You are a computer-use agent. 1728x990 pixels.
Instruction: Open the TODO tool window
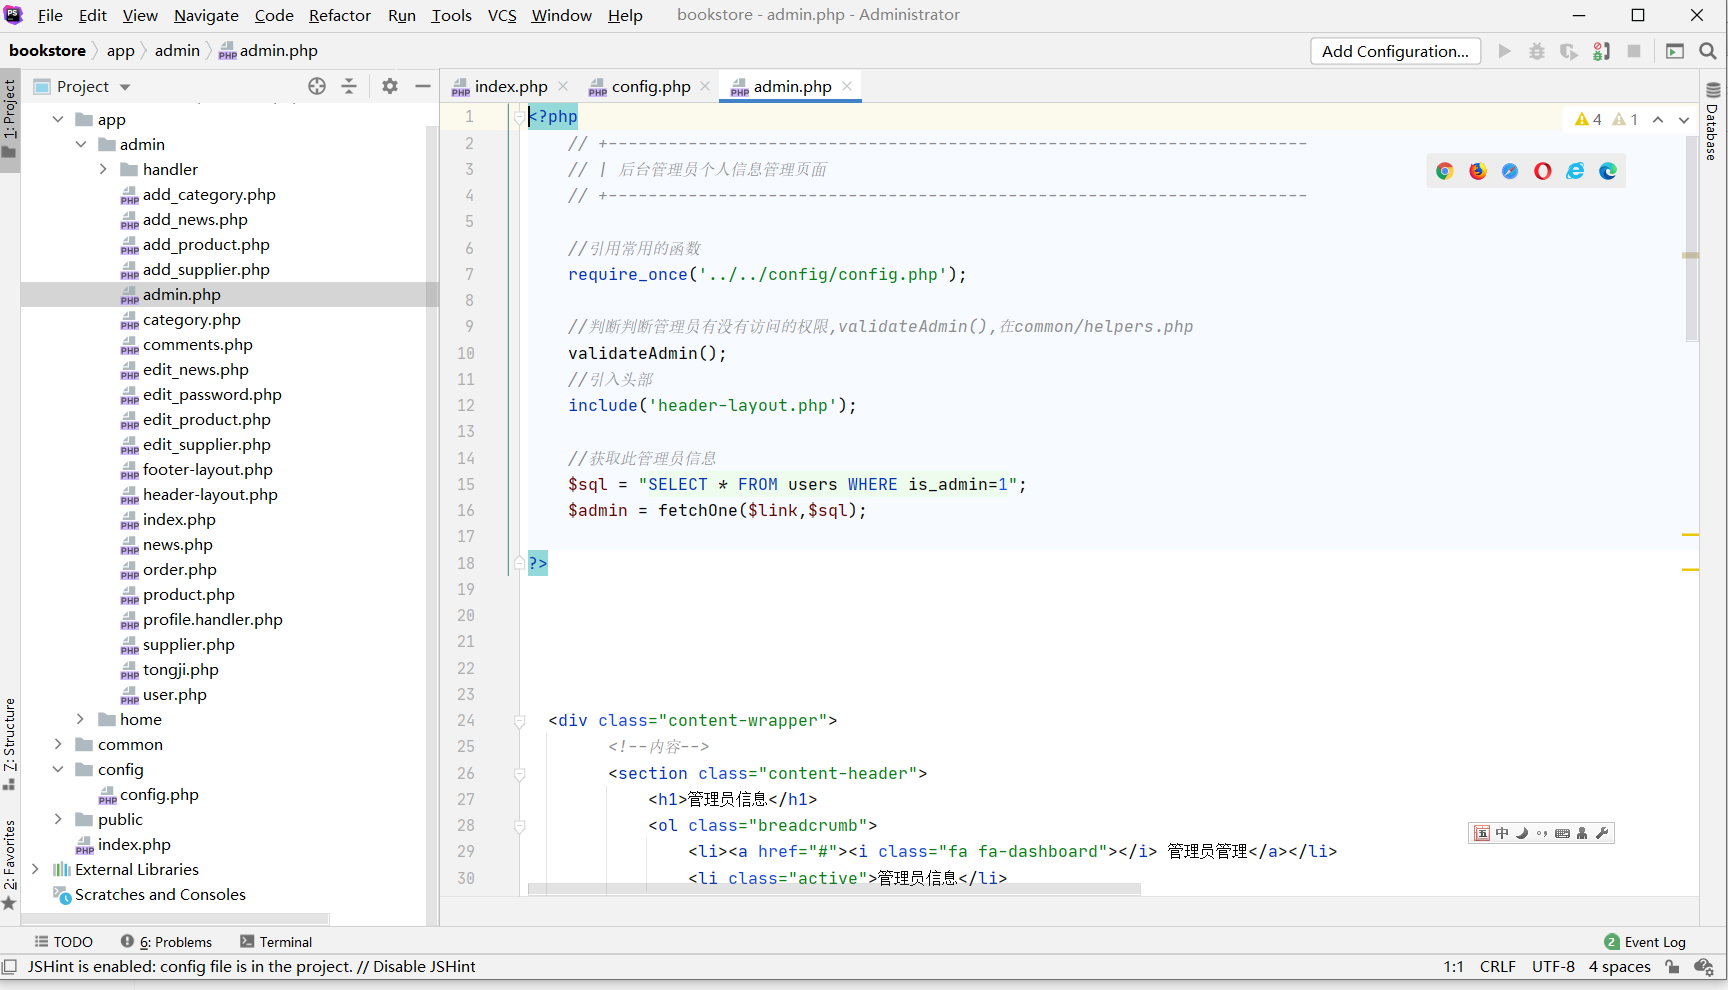[x=63, y=942]
